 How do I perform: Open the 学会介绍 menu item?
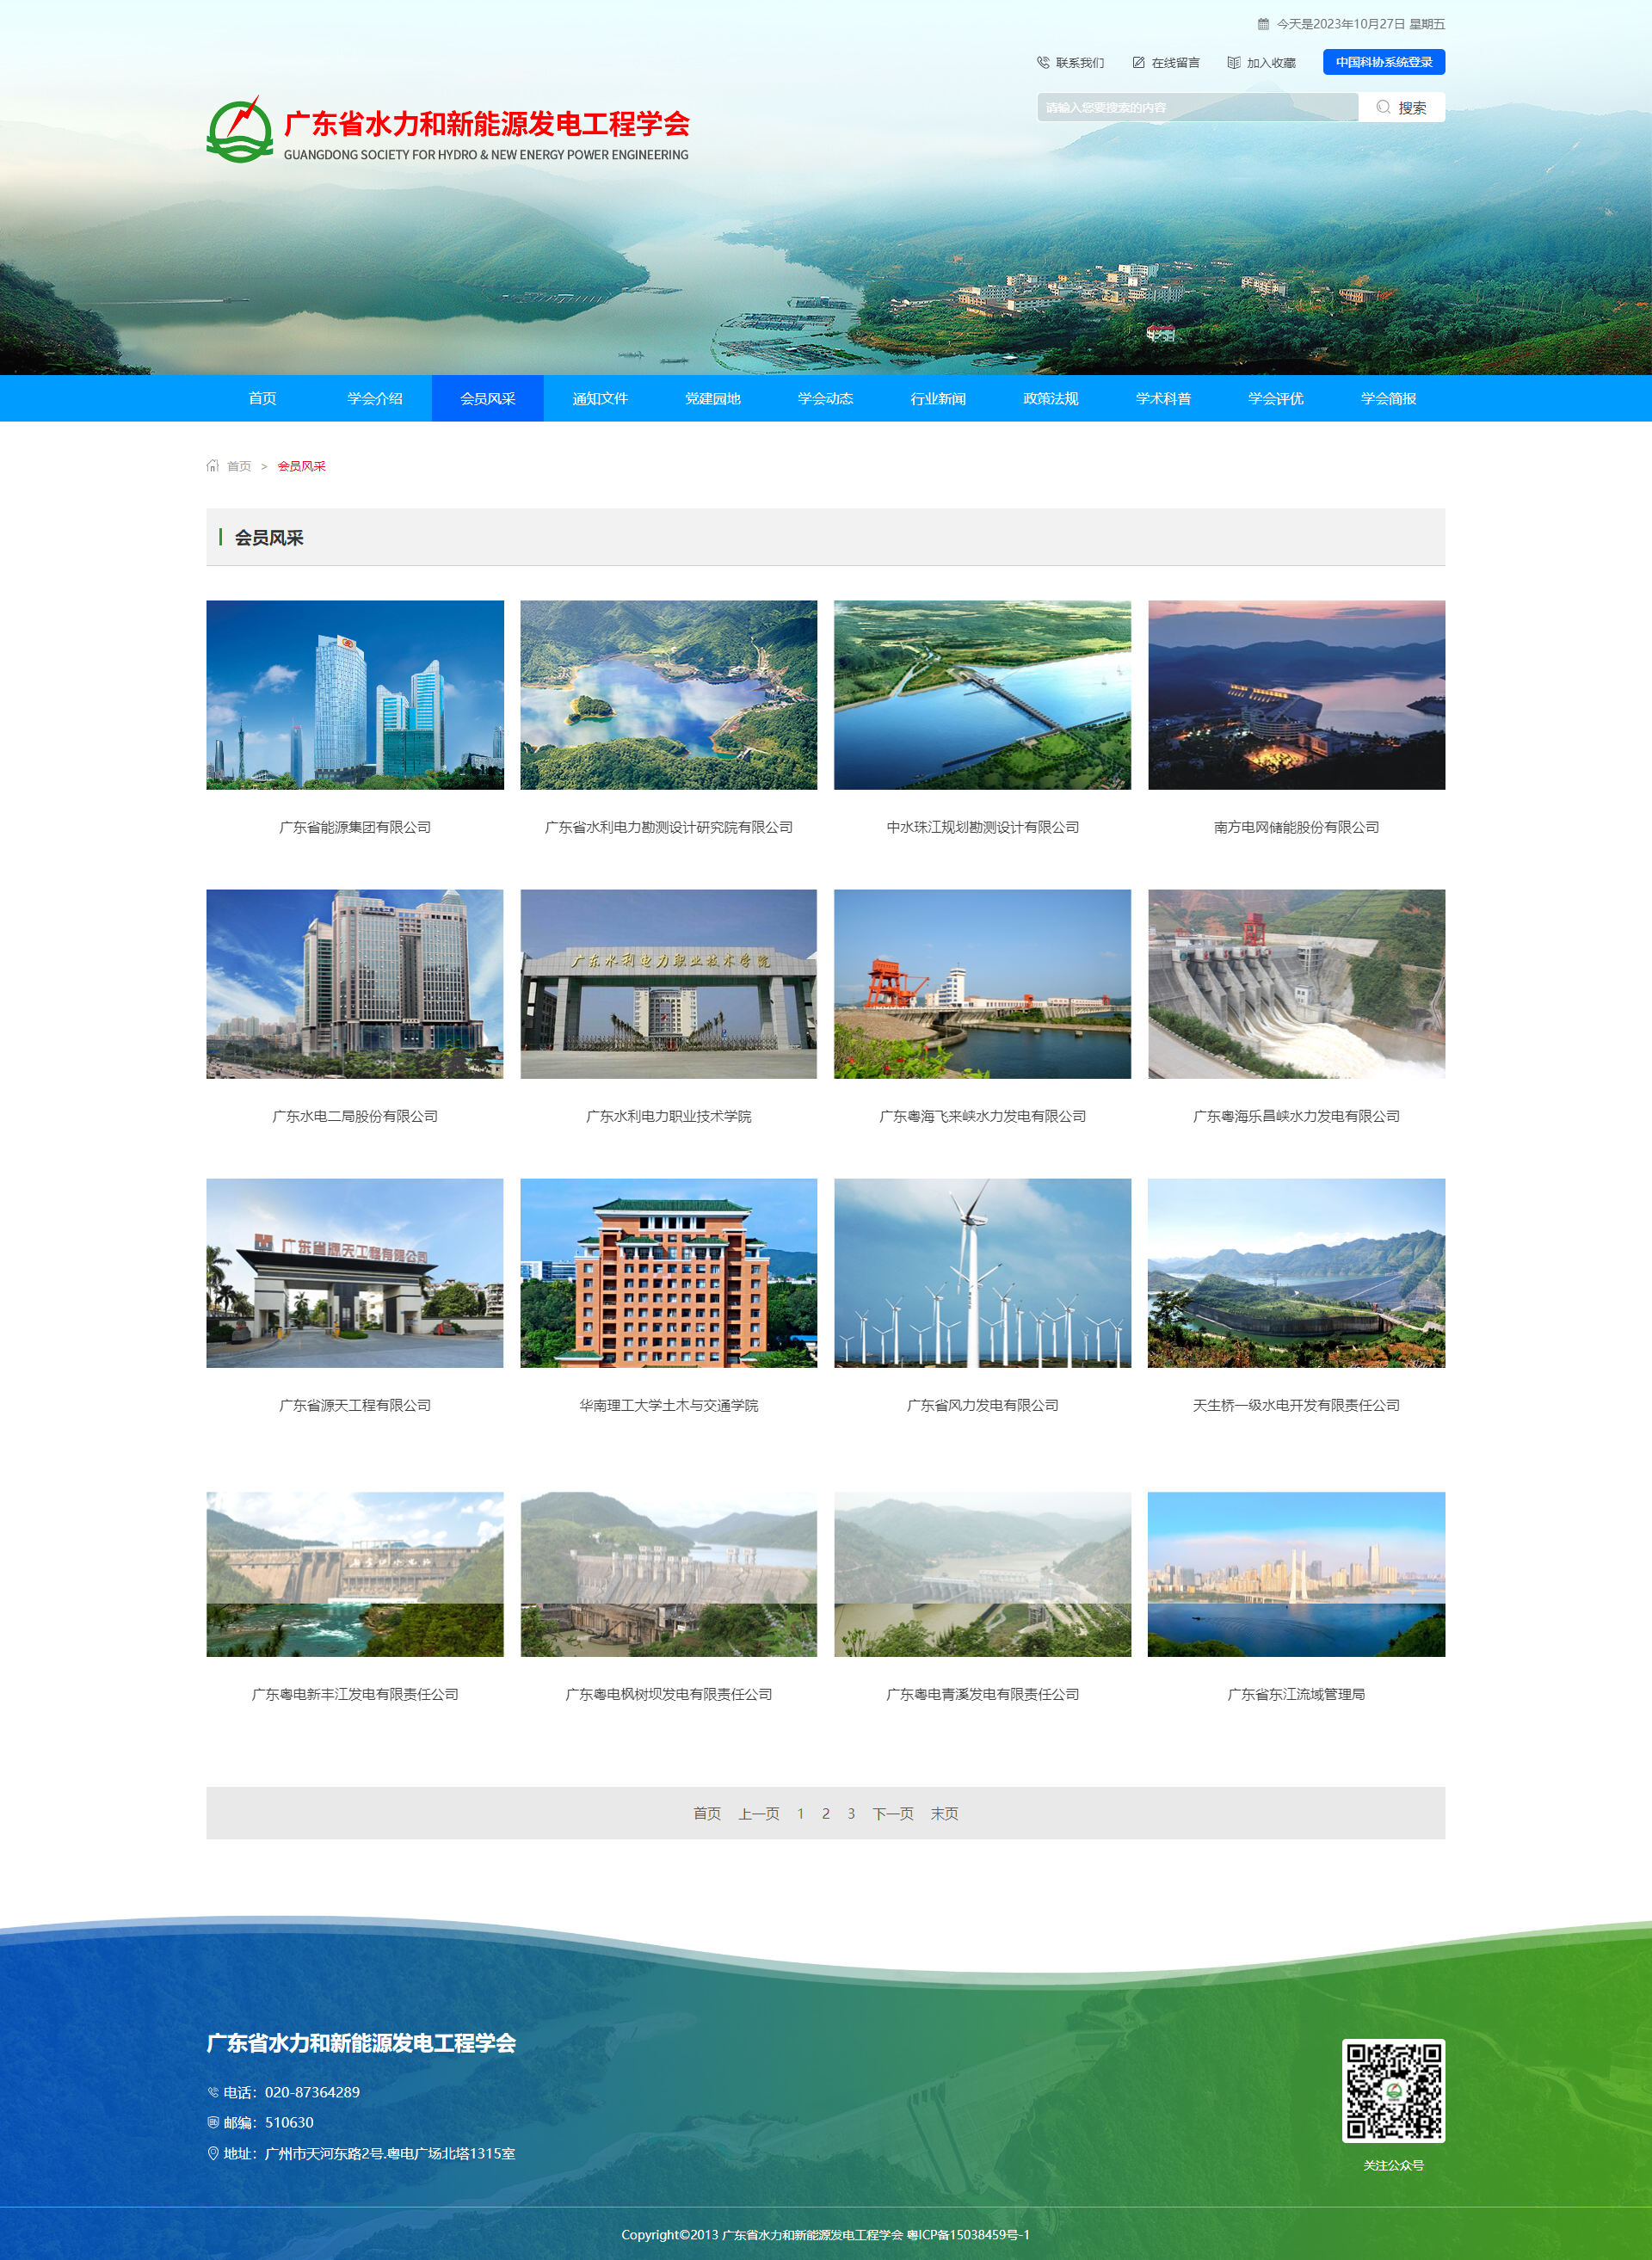tap(375, 398)
